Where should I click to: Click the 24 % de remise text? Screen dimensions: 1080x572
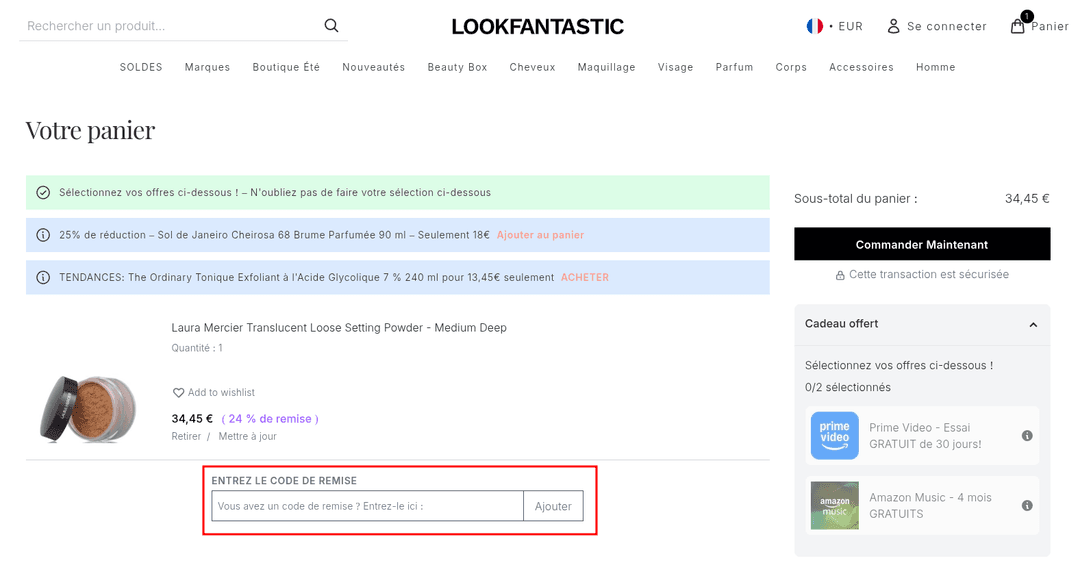click(x=270, y=419)
